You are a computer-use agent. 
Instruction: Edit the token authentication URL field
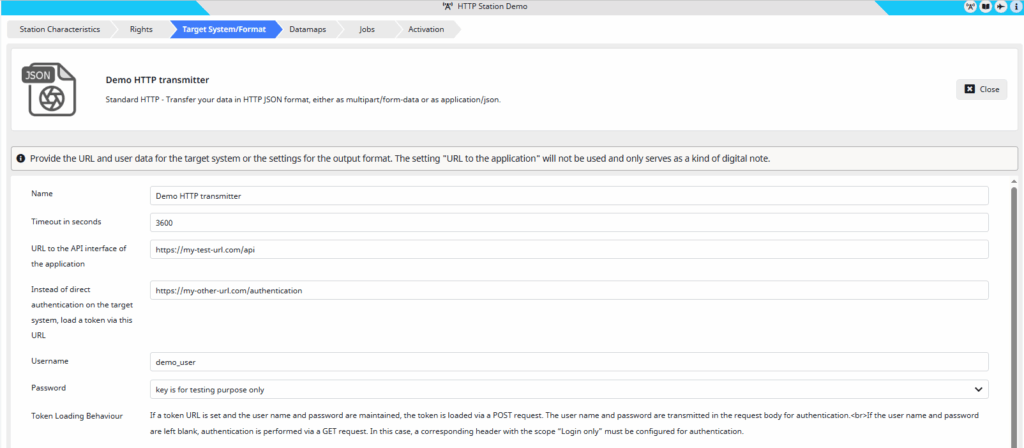[569, 291]
